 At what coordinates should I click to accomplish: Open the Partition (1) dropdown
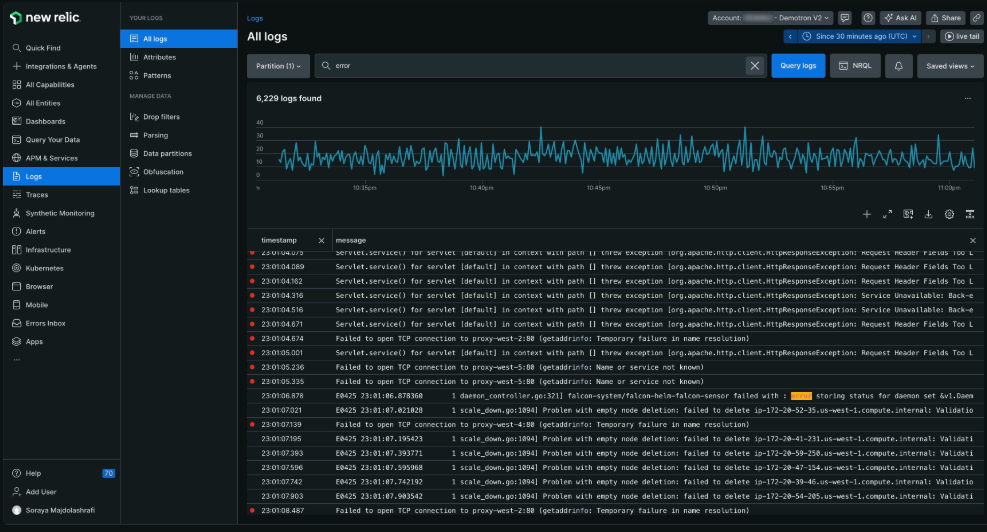point(278,66)
